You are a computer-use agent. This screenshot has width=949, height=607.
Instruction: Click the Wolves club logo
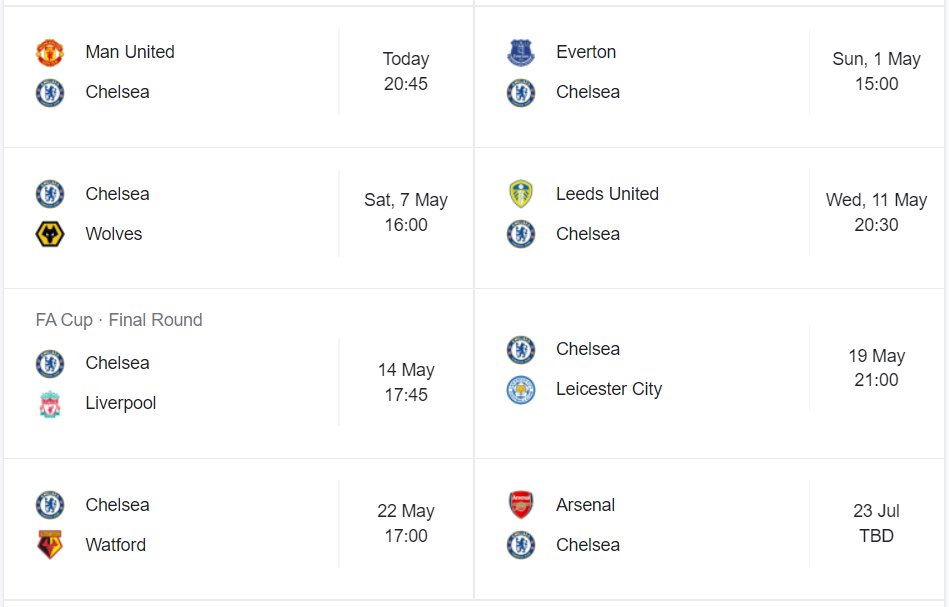pyautogui.click(x=50, y=235)
